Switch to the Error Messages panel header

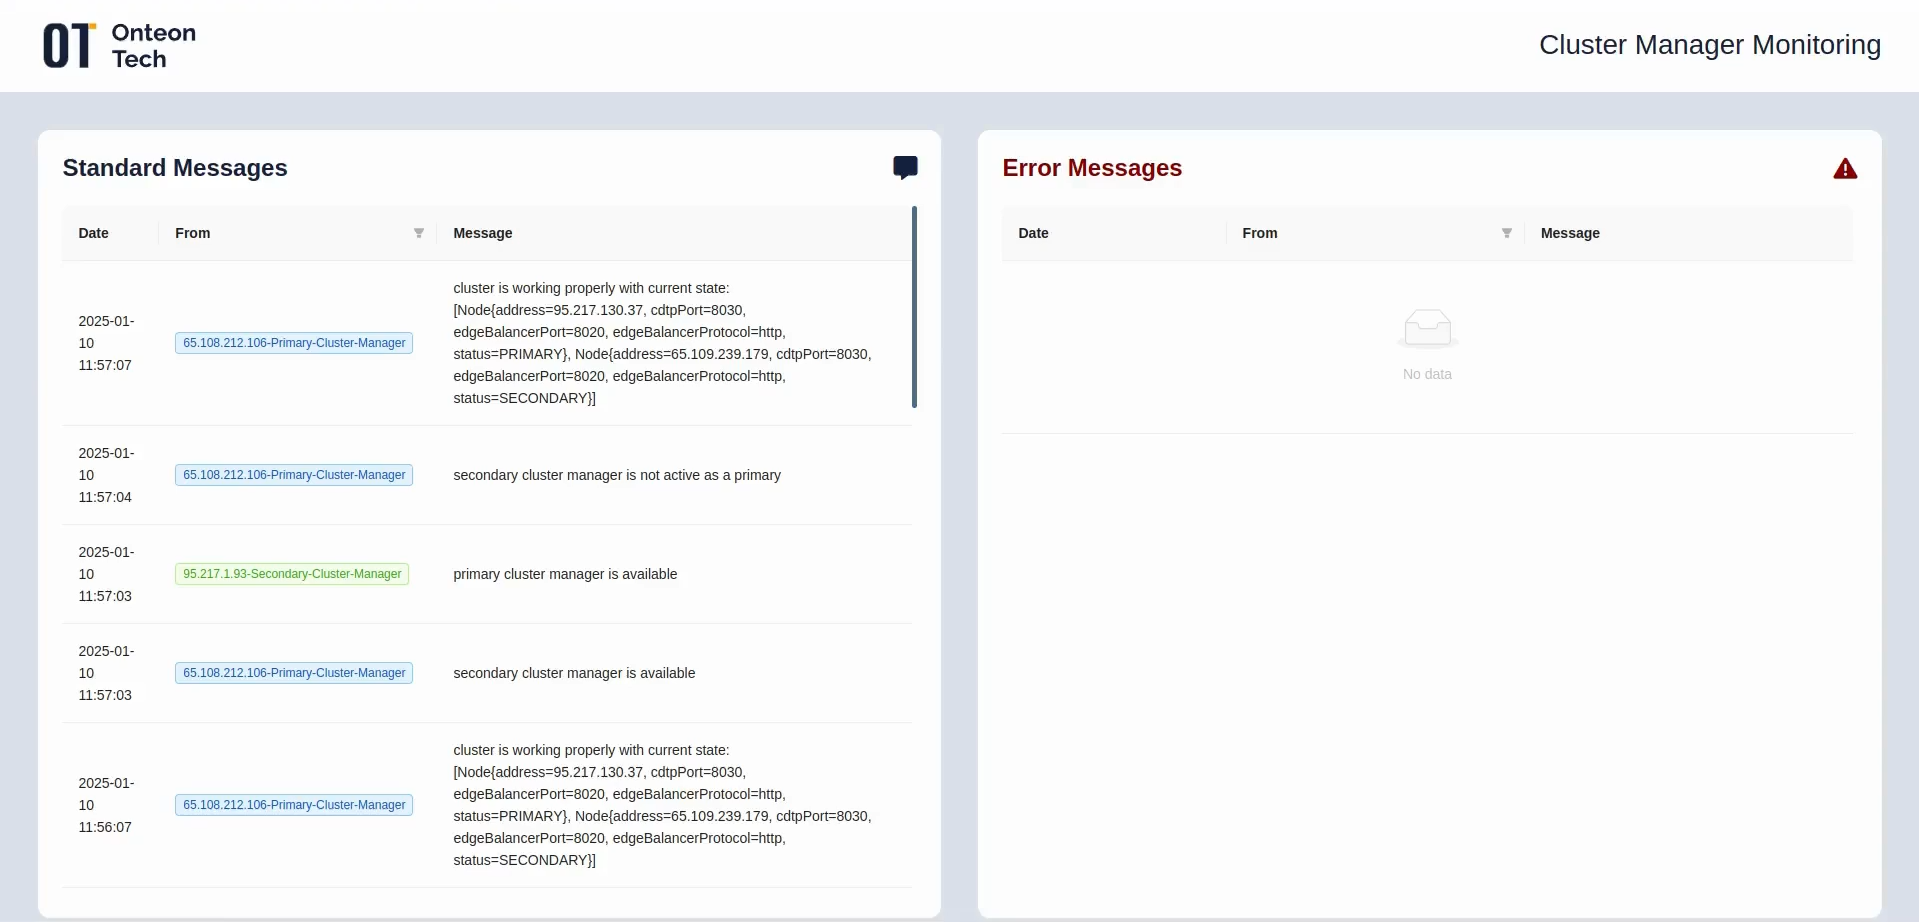click(1092, 168)
